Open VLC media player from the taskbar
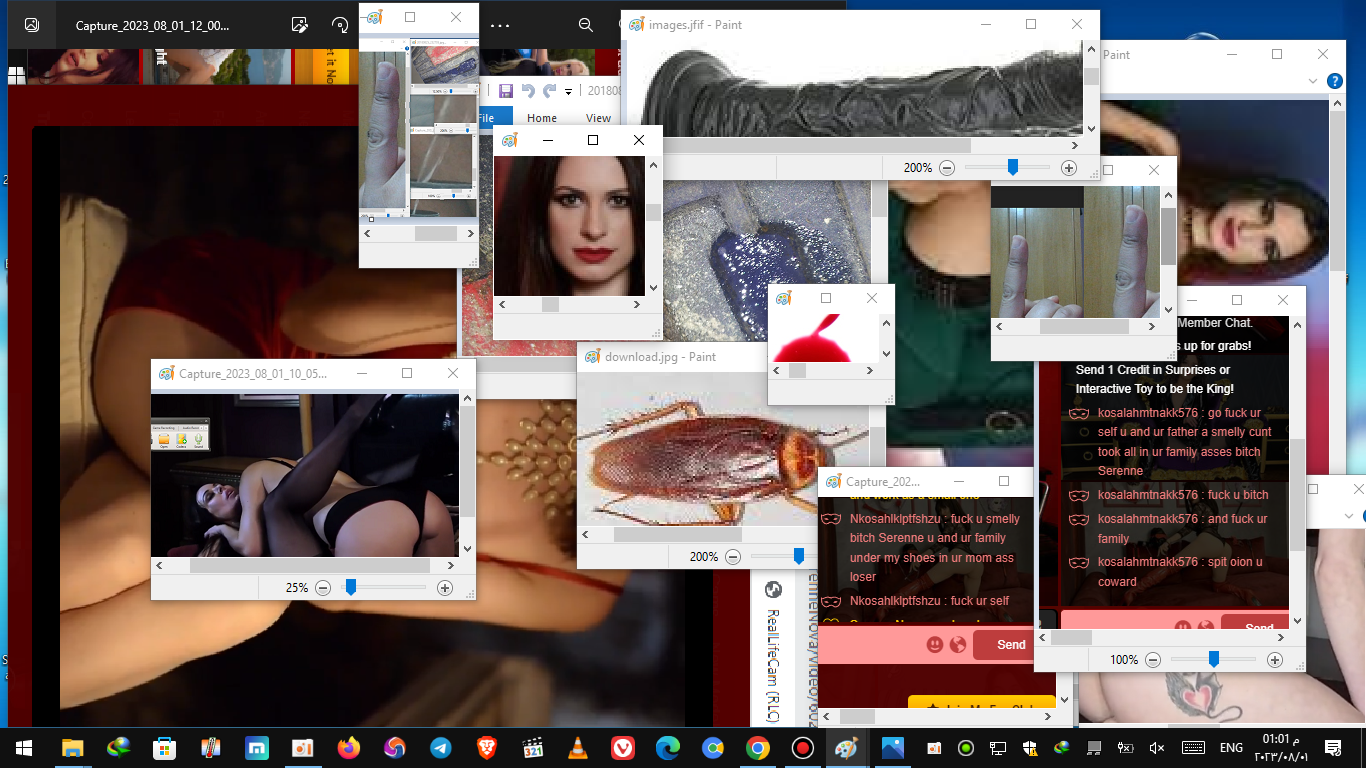This screenshot has height=768, width=1366. click(x=577, y=748)
